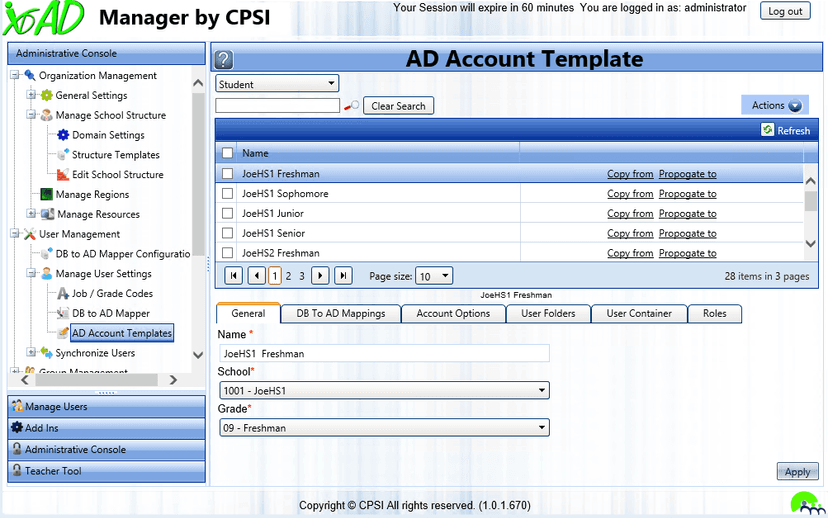Open the Student type dropdown
The height and width of the screenshot is (518, 828).
(x=277, y=84)
